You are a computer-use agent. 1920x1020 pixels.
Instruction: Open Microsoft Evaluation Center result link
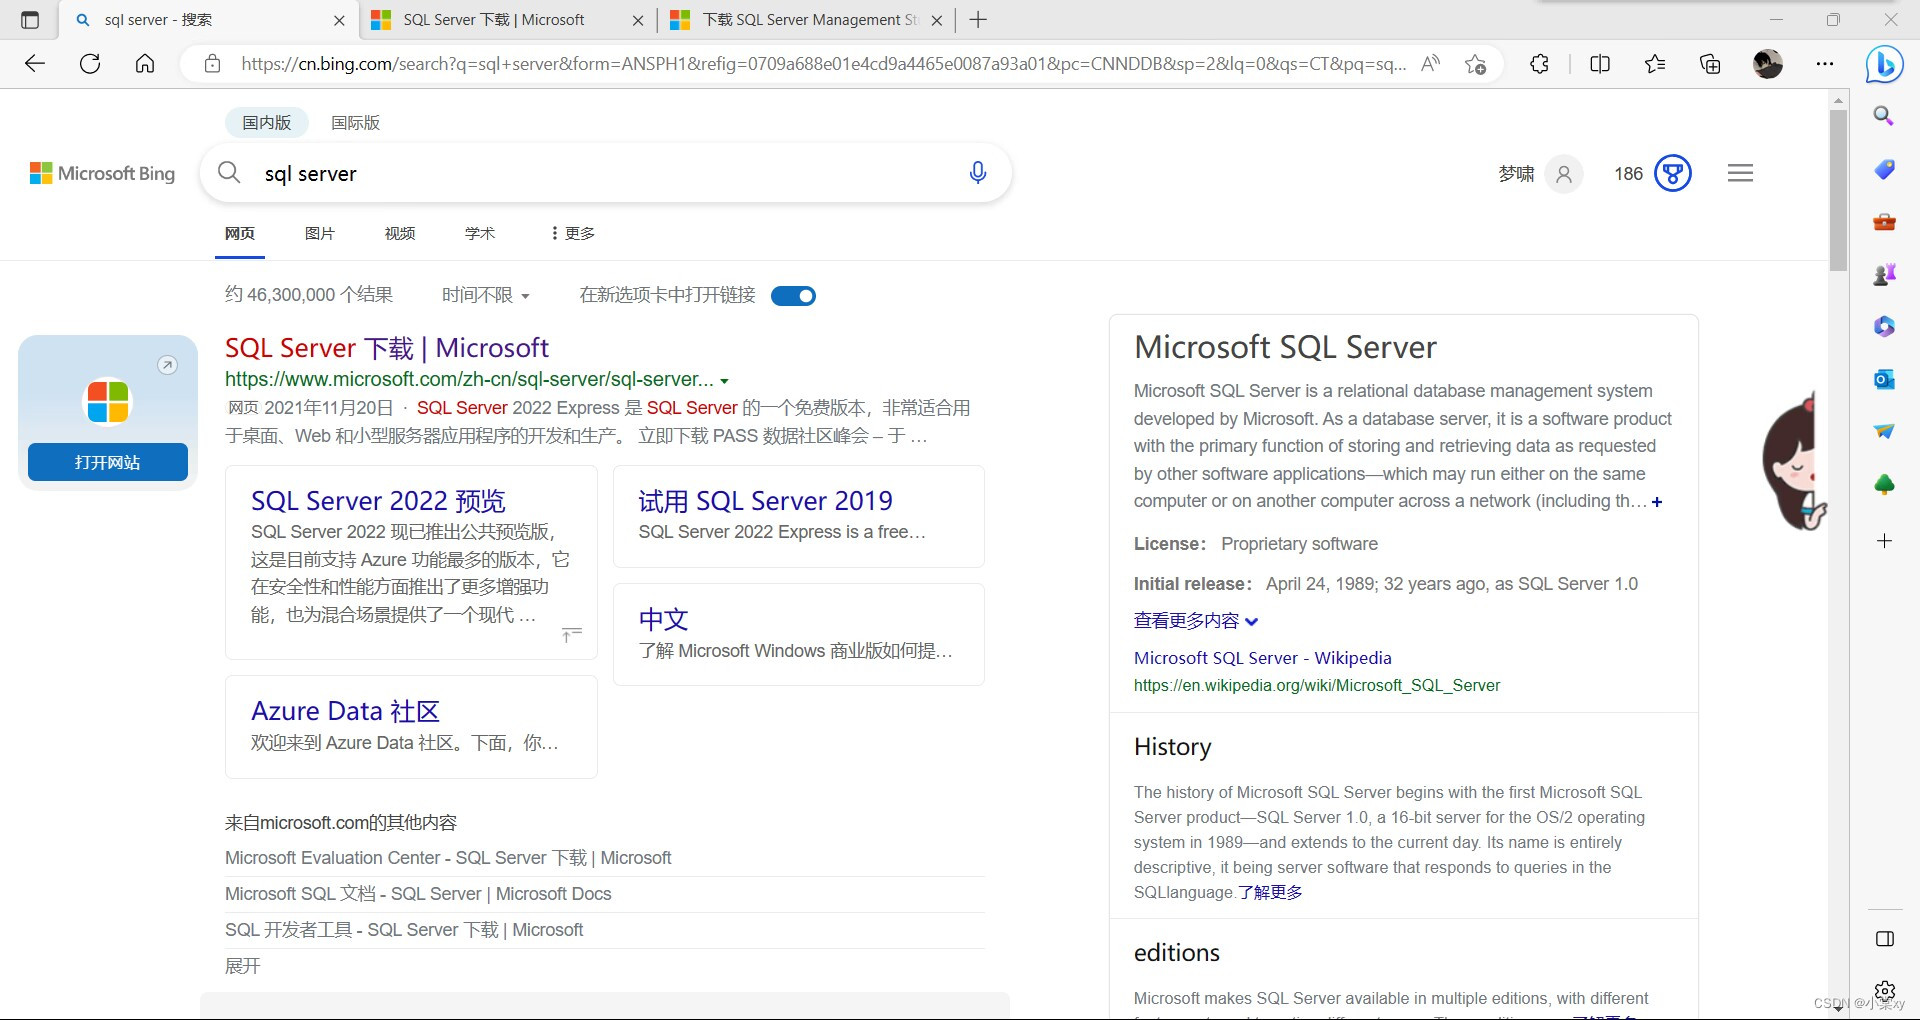tap(448, 858)
